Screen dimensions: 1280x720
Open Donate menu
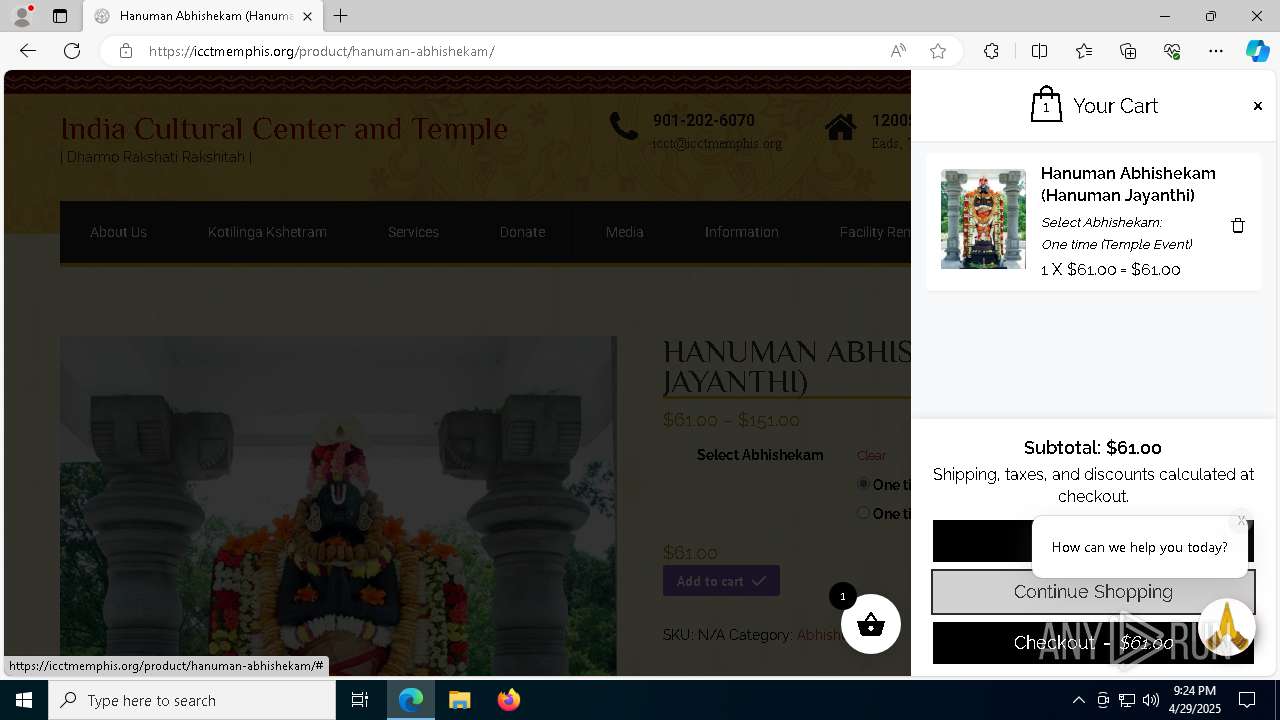522,232
